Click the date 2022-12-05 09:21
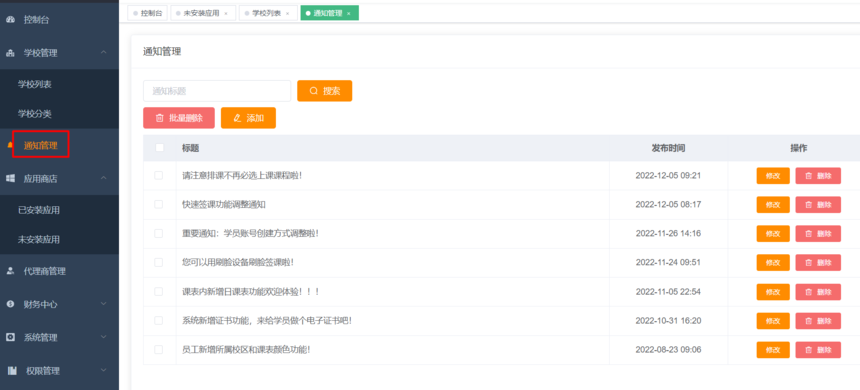 point(668,176)
